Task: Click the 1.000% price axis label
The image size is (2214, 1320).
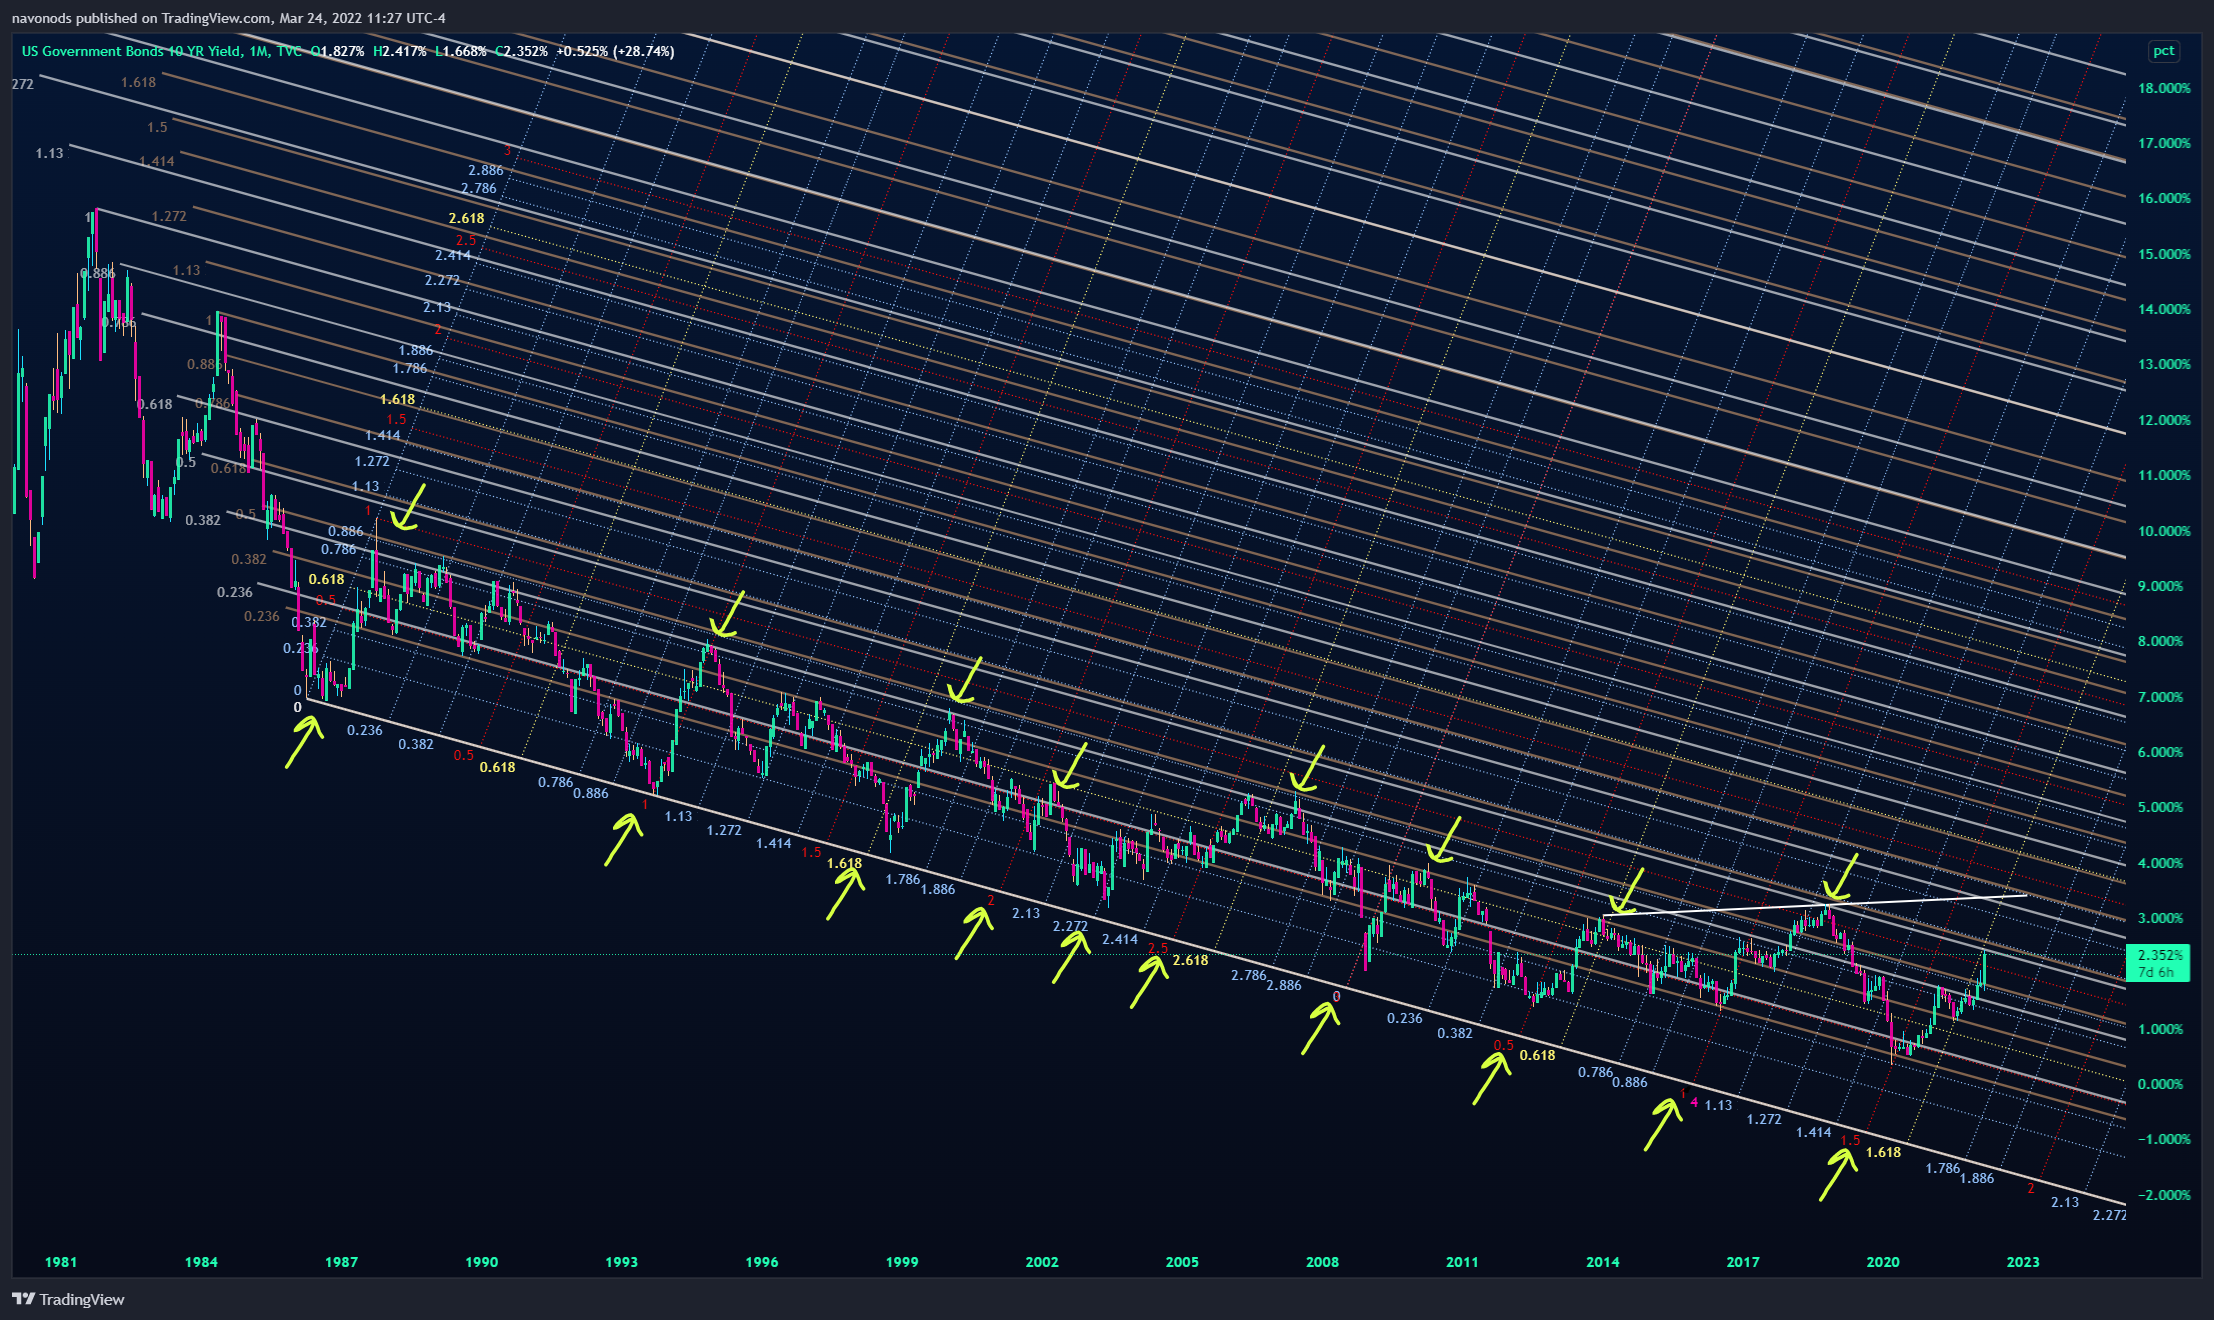Action: click(2164, 1029)
